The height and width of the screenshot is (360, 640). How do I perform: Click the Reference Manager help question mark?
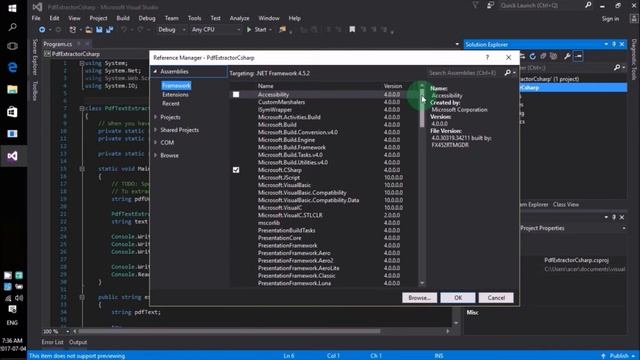pos(487,58)
